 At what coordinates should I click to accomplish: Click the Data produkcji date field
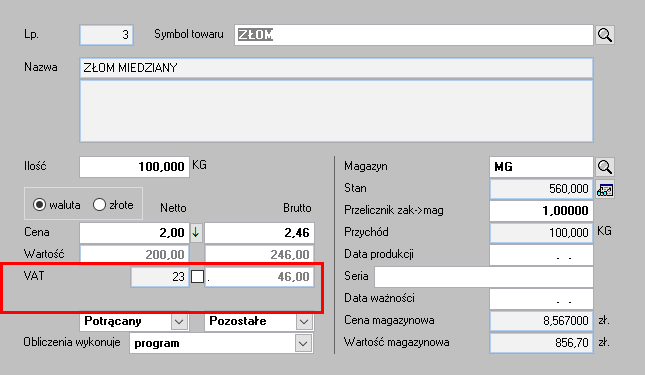click(x=541, y=255)
